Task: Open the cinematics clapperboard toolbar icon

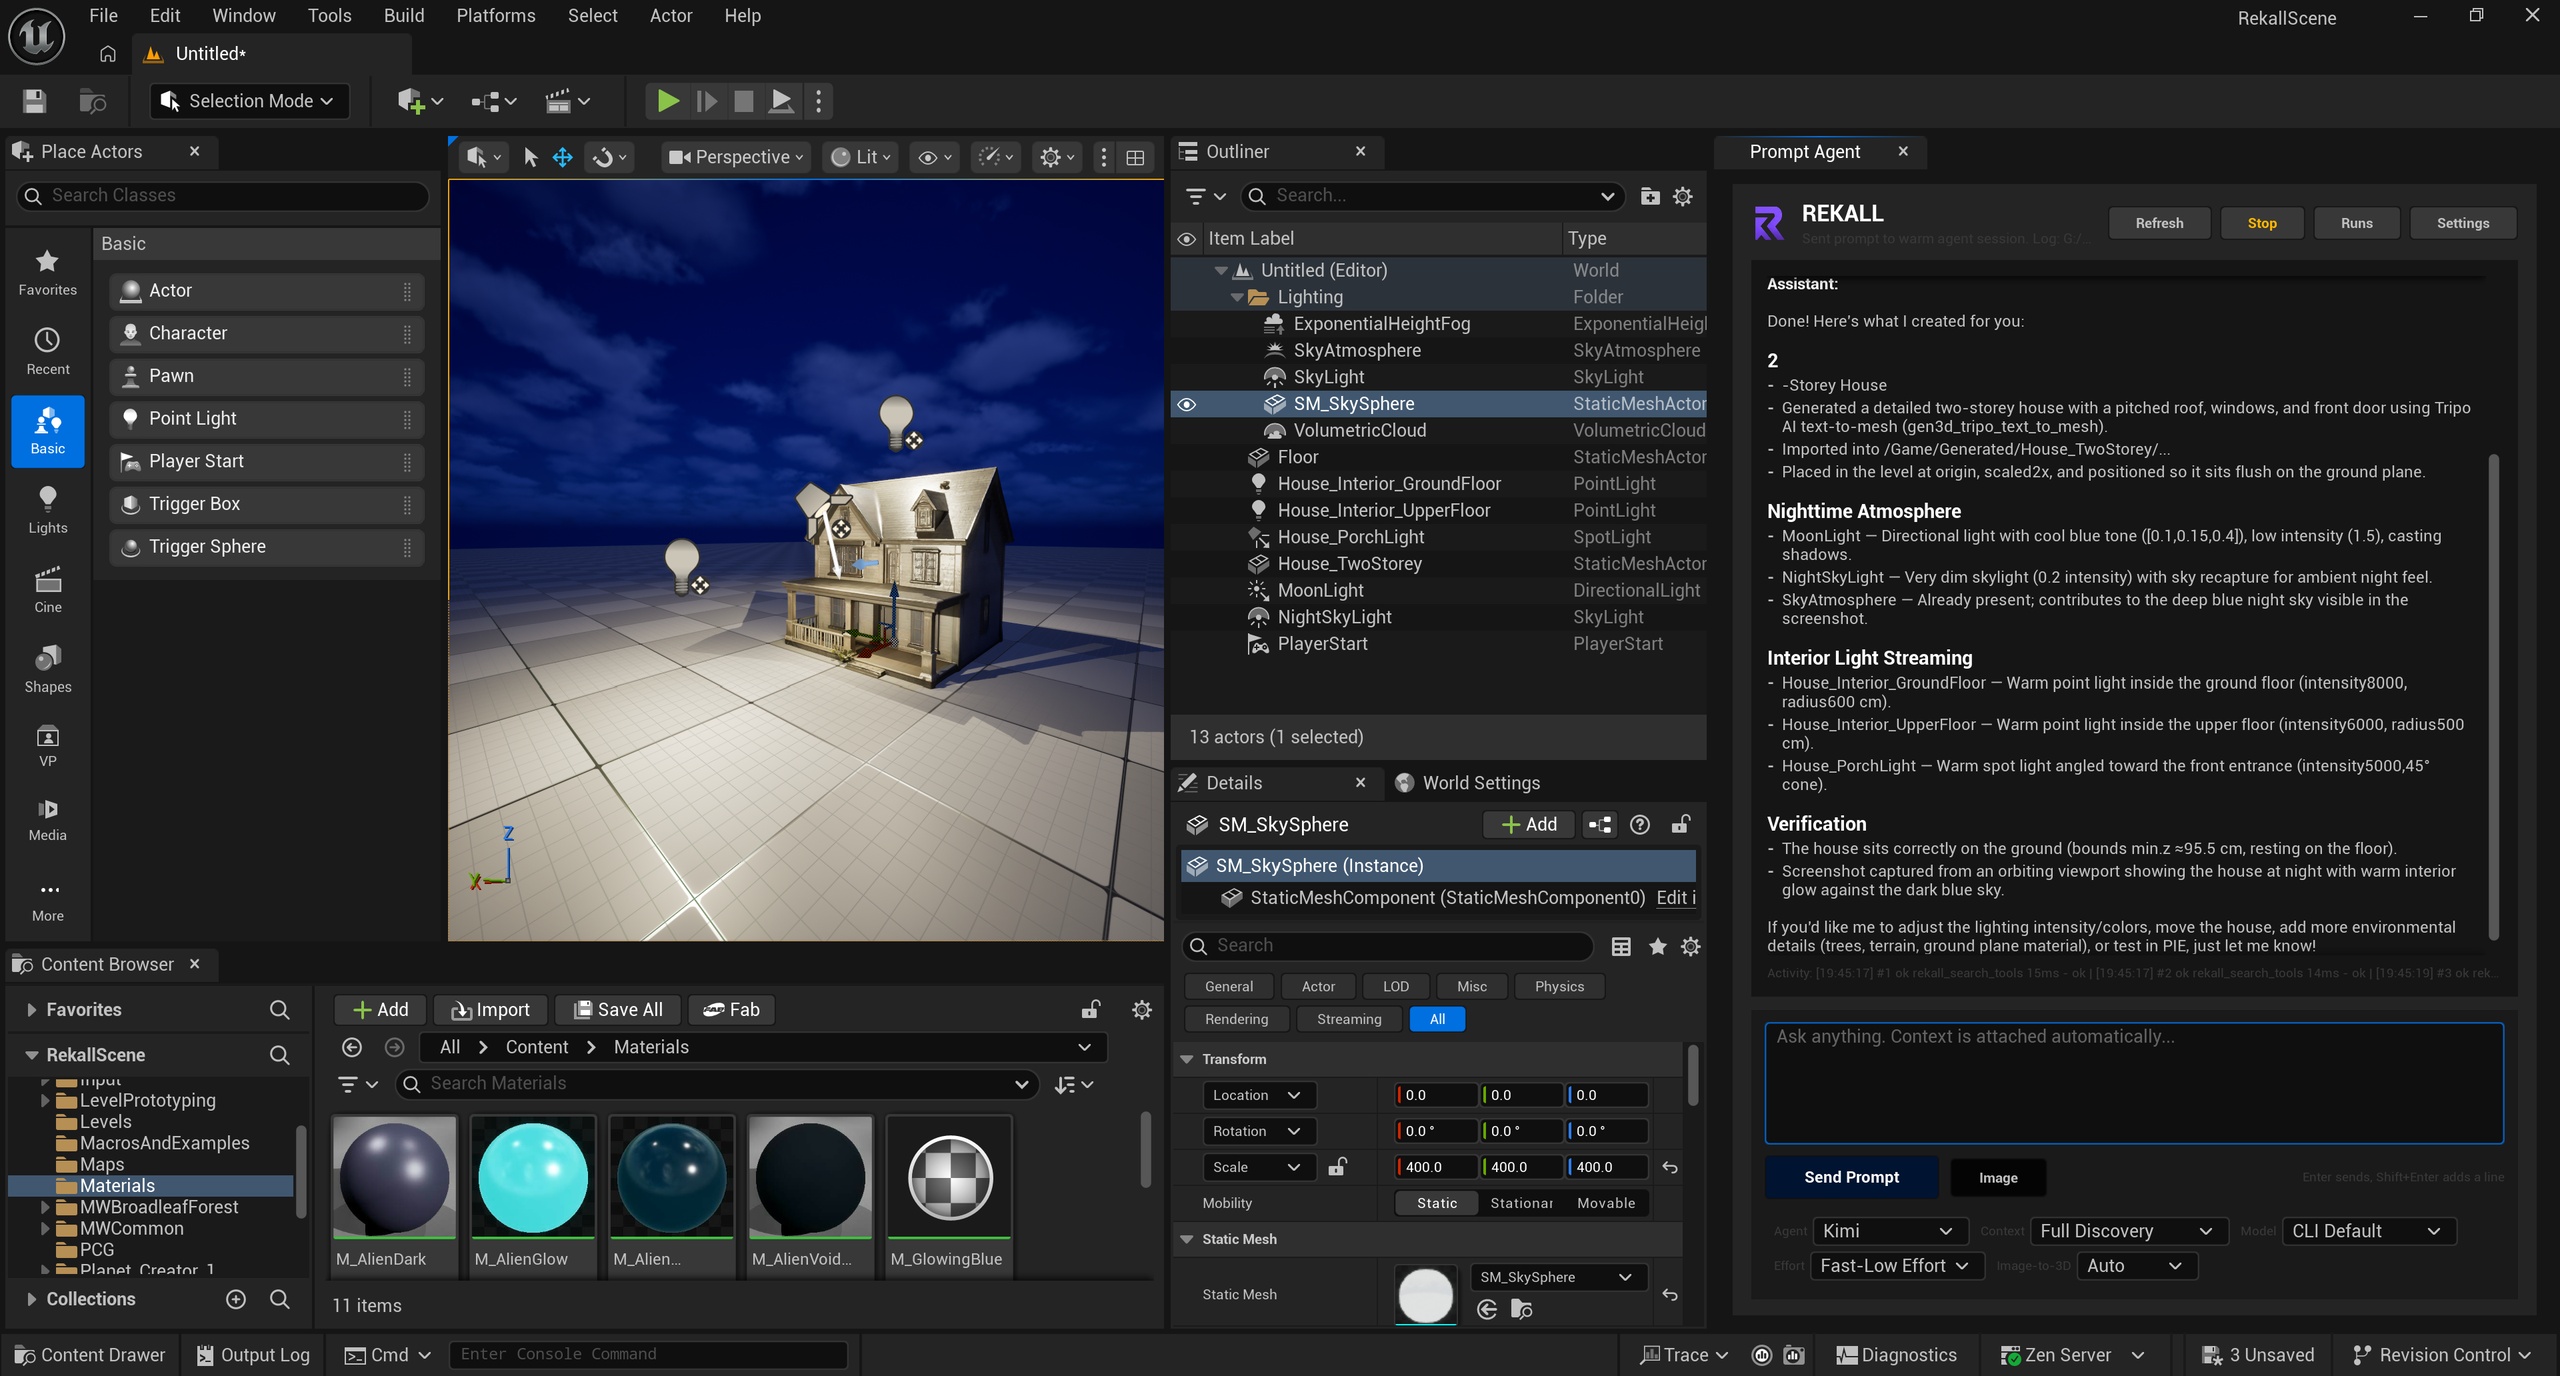Action: click(x=567, y=101)
